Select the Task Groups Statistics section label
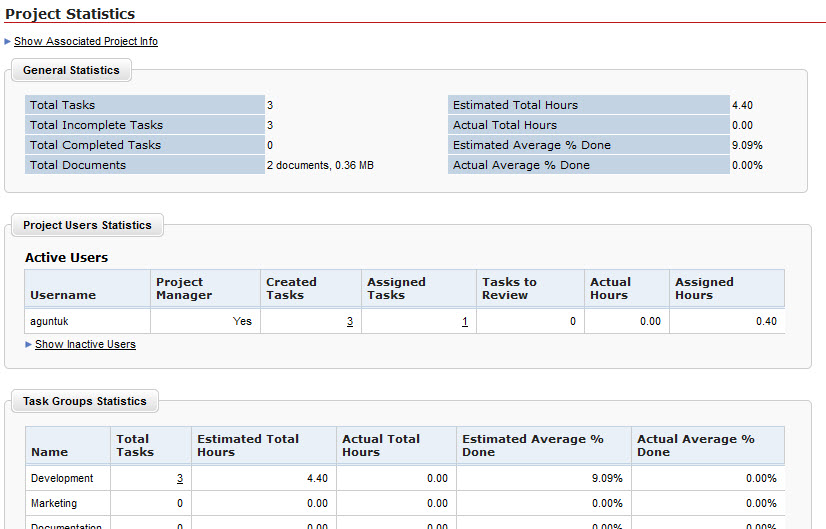The width and height of the screenshot is (826, 529). coord(85,401)
